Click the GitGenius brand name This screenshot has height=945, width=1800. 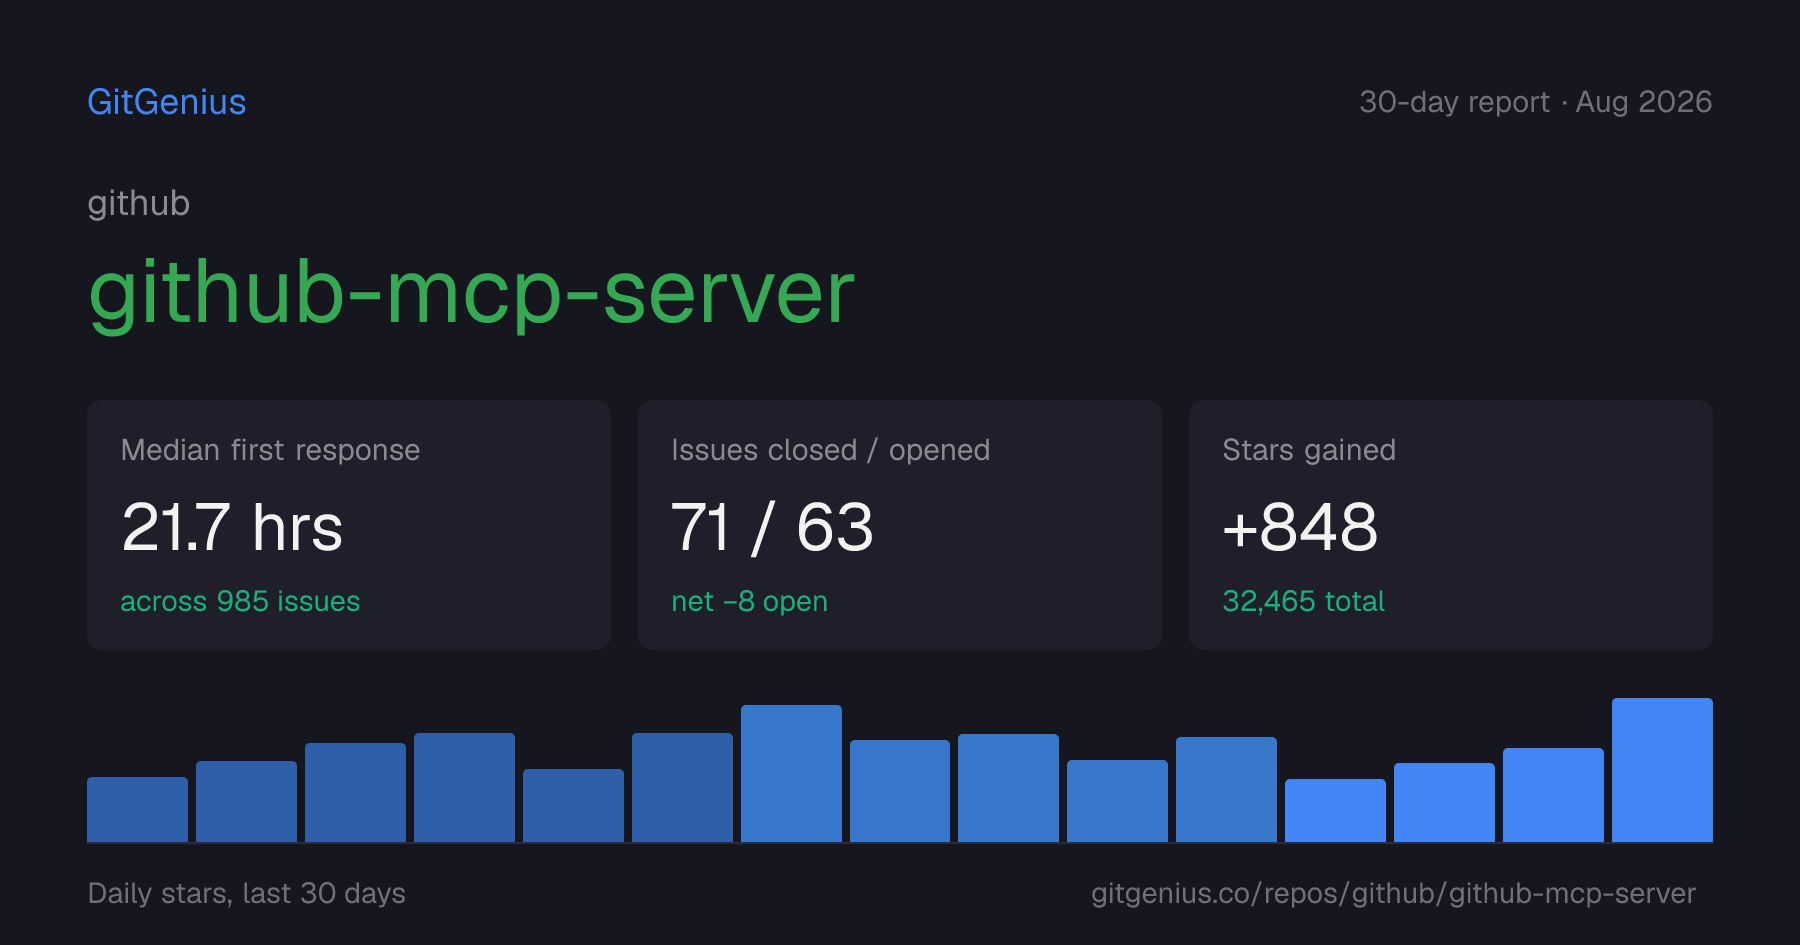(x=167, y=102)
